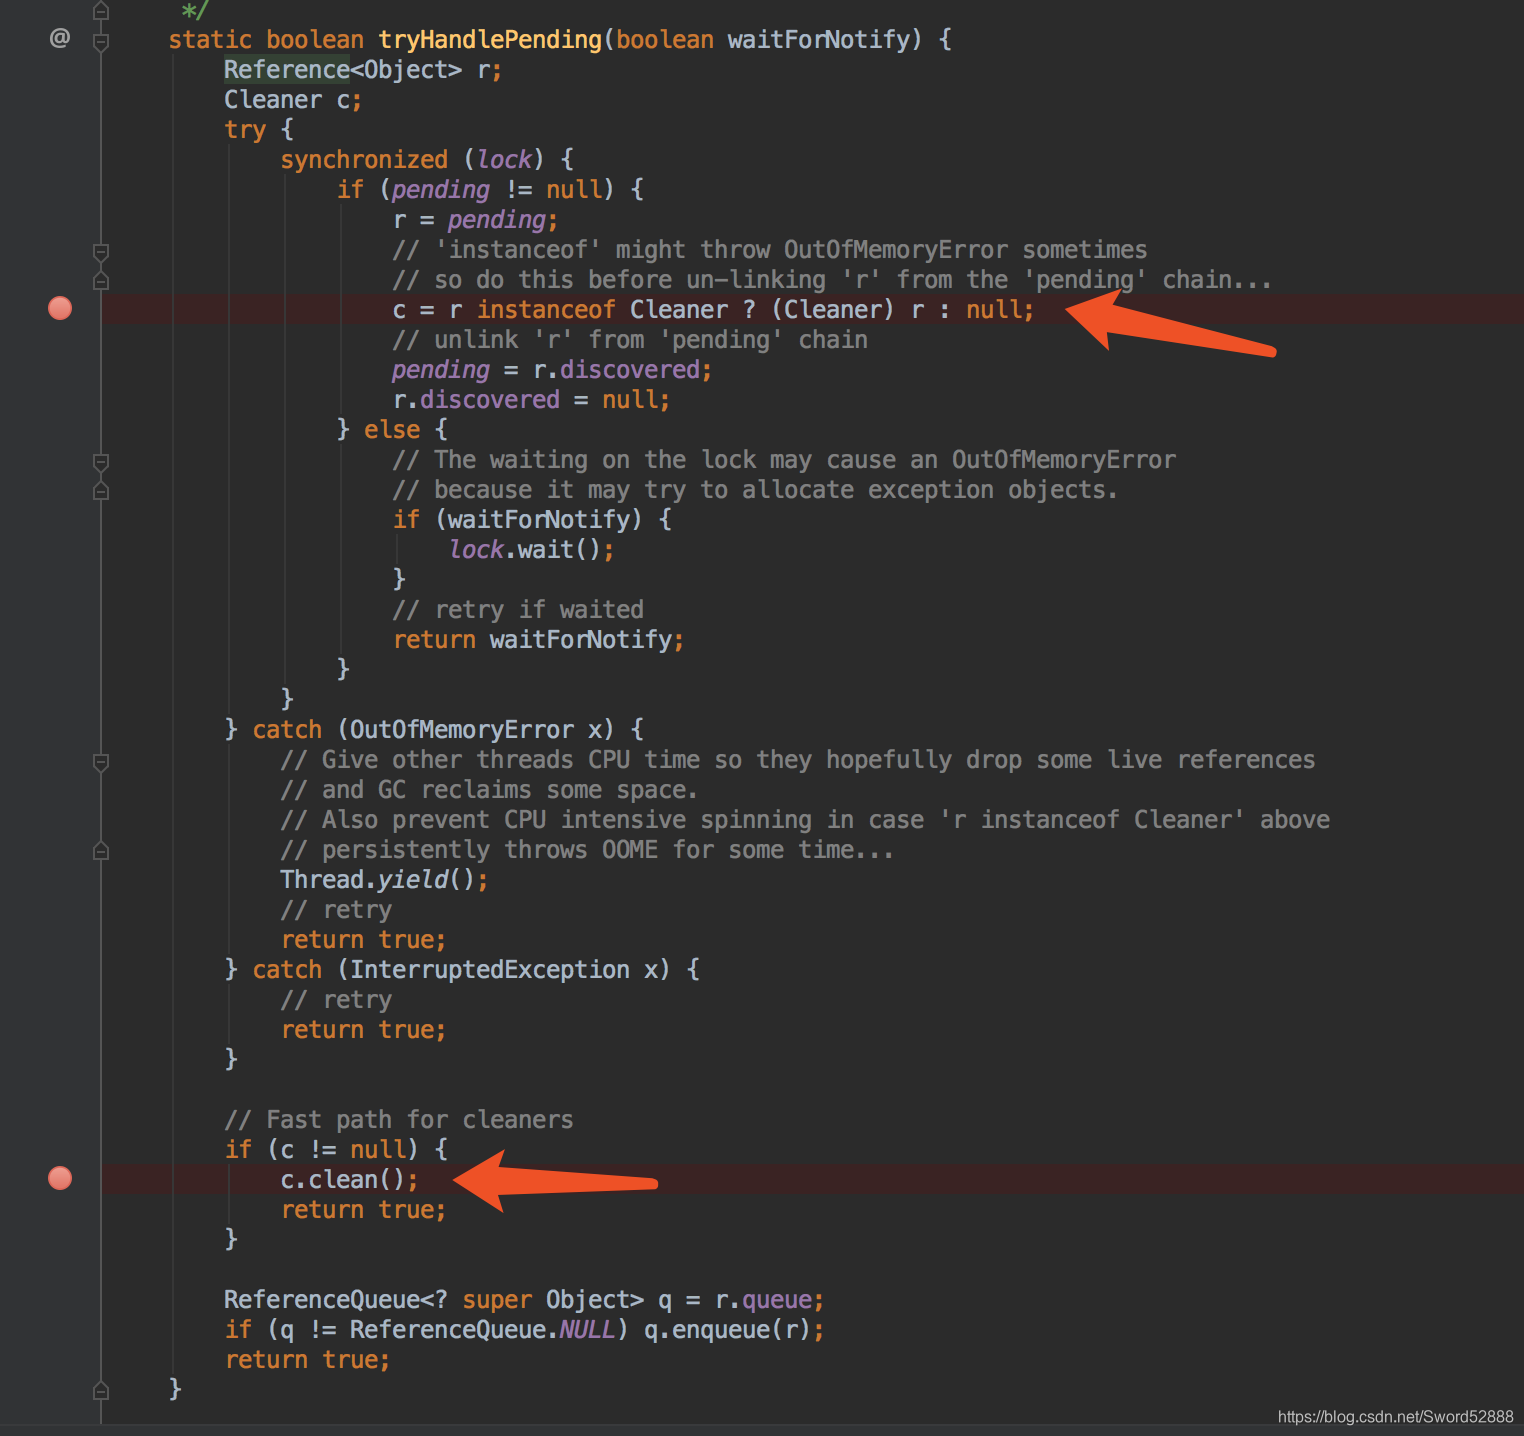Click fold end marker at 'persistently throws OOME' line
1524x1436 pixels.
pos(101,851)
